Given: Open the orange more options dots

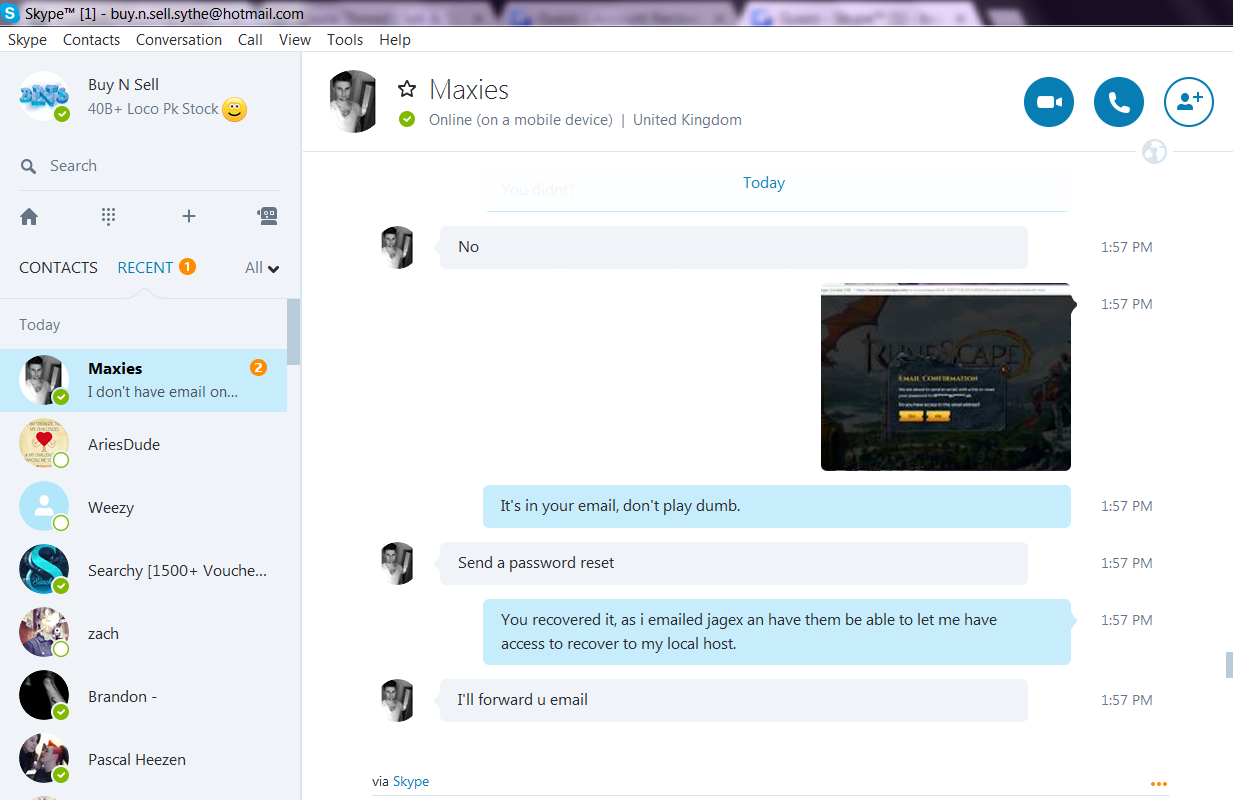Looking at the screenshot, I should (x=1159, y=784).
